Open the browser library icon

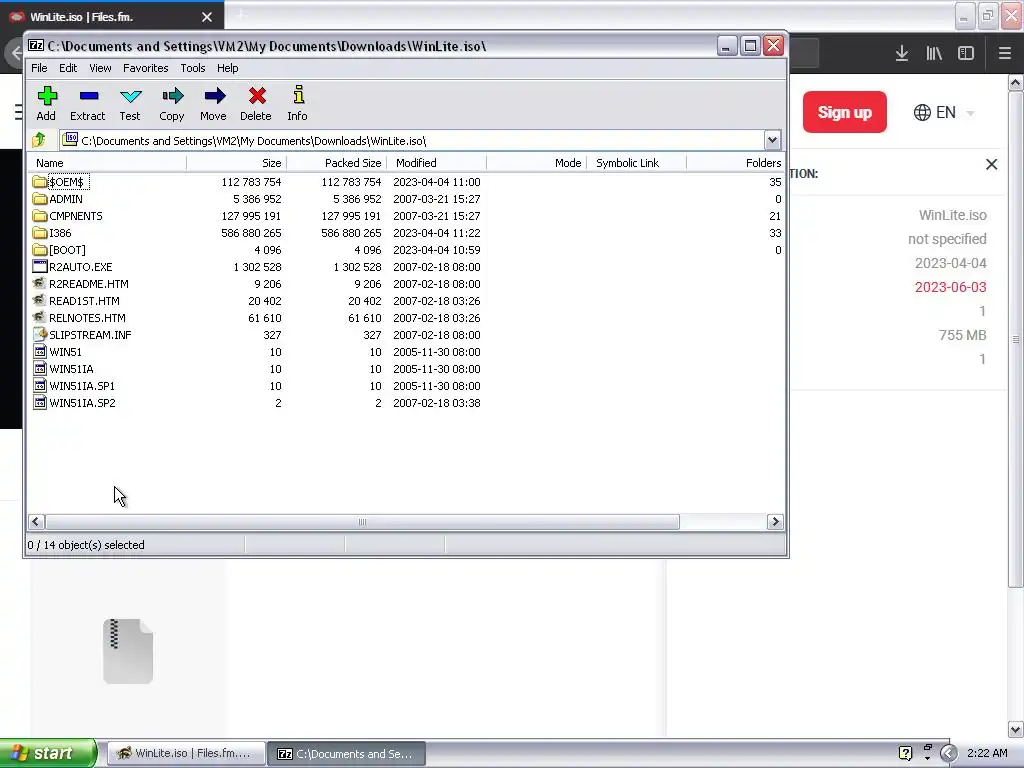934,53
